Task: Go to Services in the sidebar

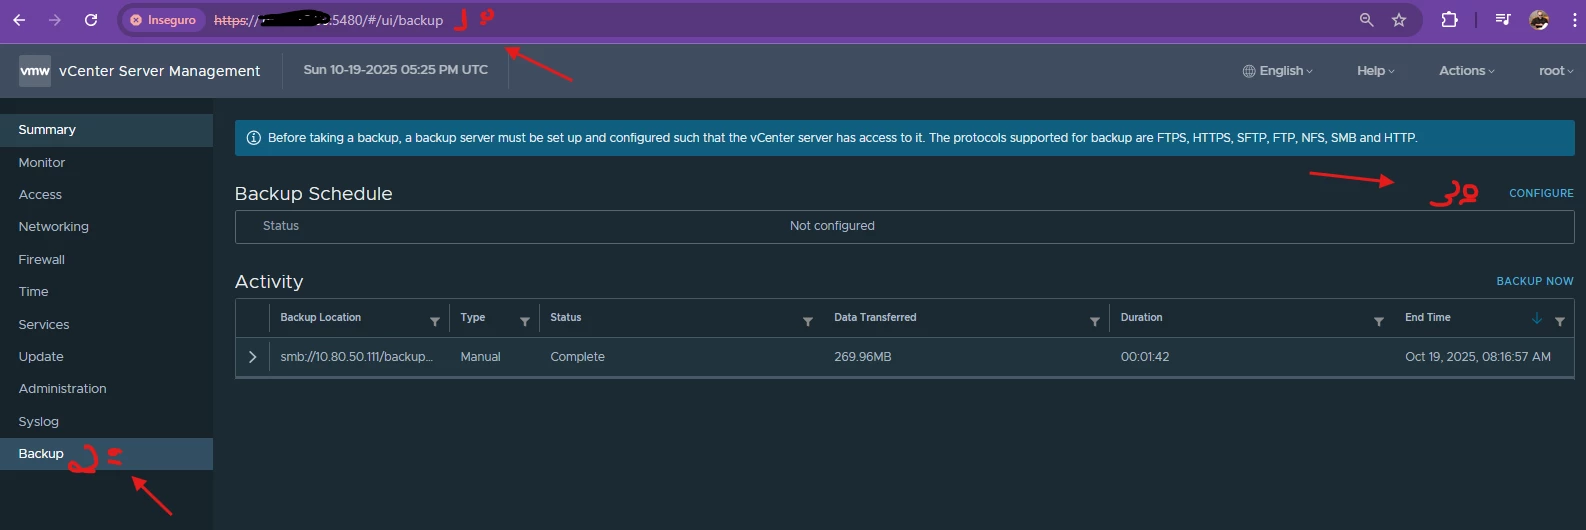Action: tap(106, 324)
